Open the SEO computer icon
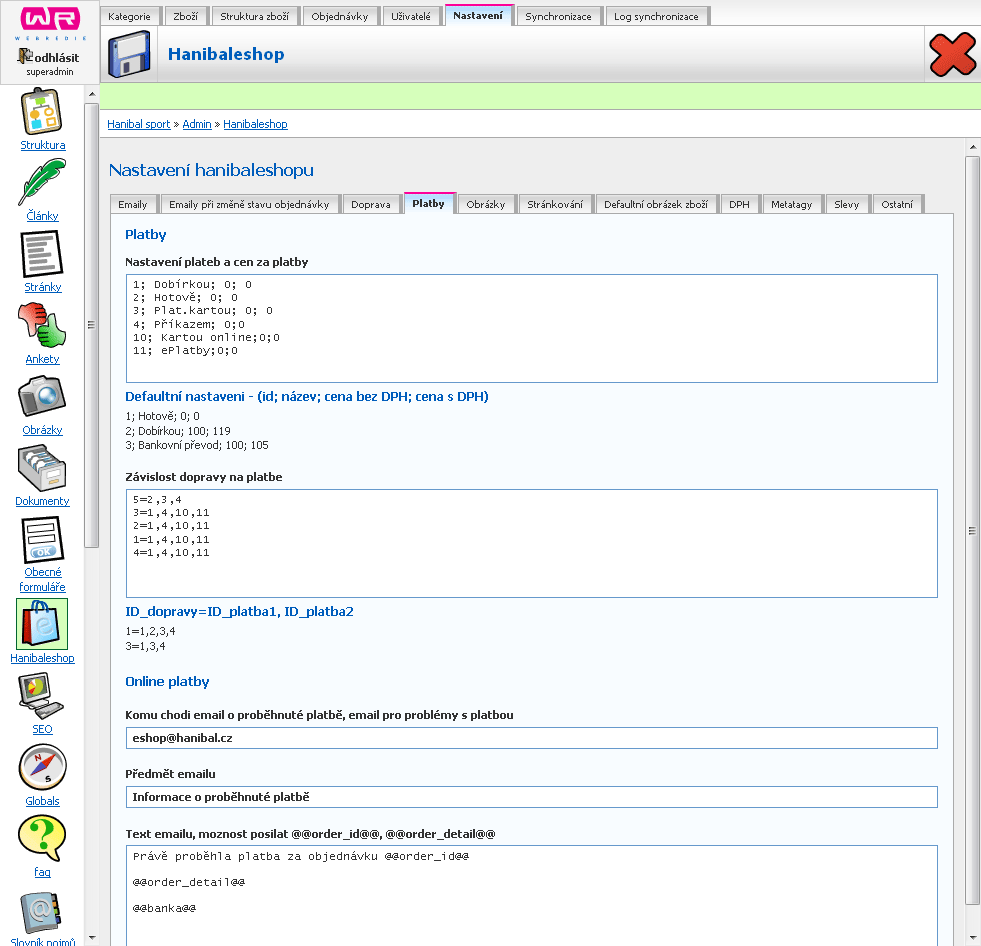The height and width of the screenshot is (946, 981). [x=42, y=696]
